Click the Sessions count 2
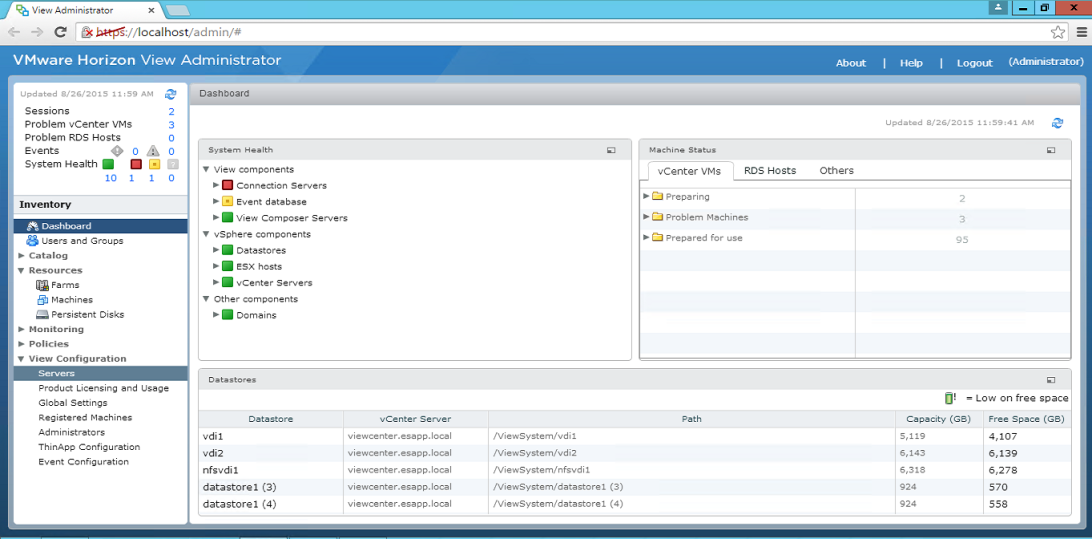1092x539 pixels. coord(171,111)
